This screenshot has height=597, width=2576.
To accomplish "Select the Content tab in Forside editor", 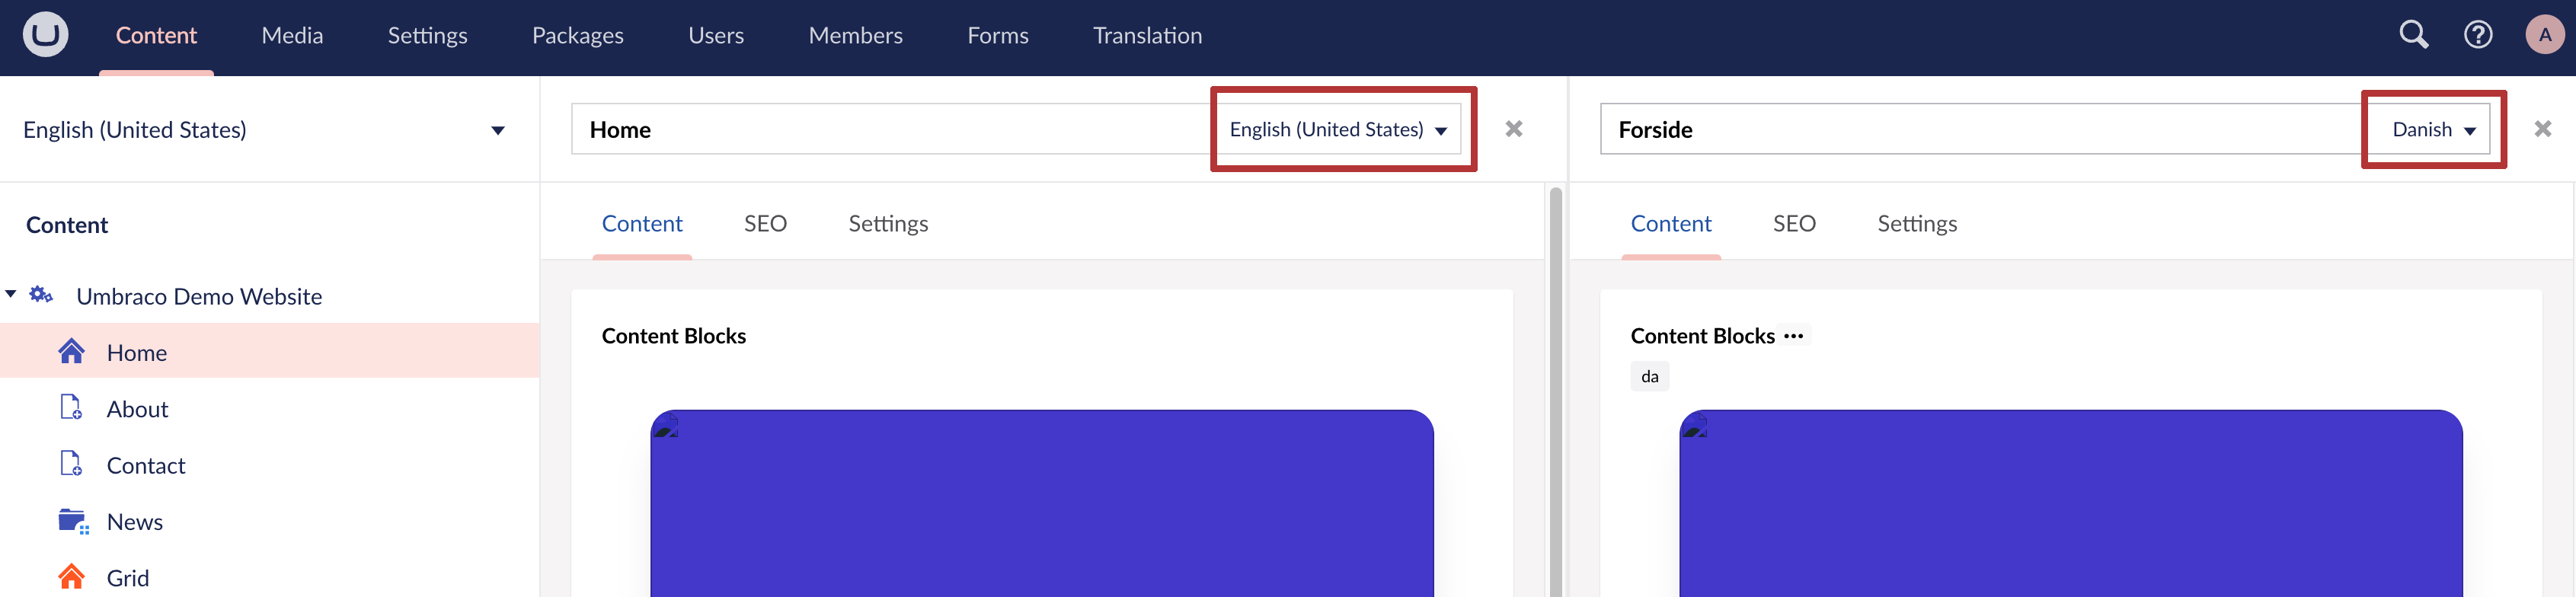I will (1671, 224).
